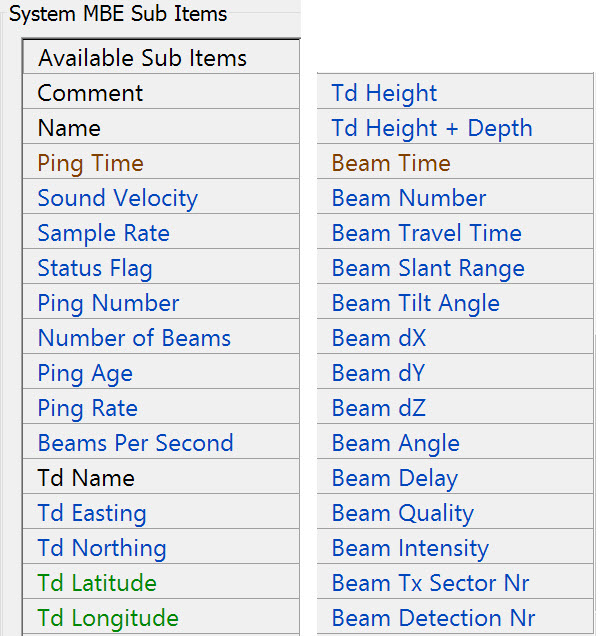This screenshot has width=606, height=636.
Task: Click the Name sub item
Action: (x=69, y=128)
